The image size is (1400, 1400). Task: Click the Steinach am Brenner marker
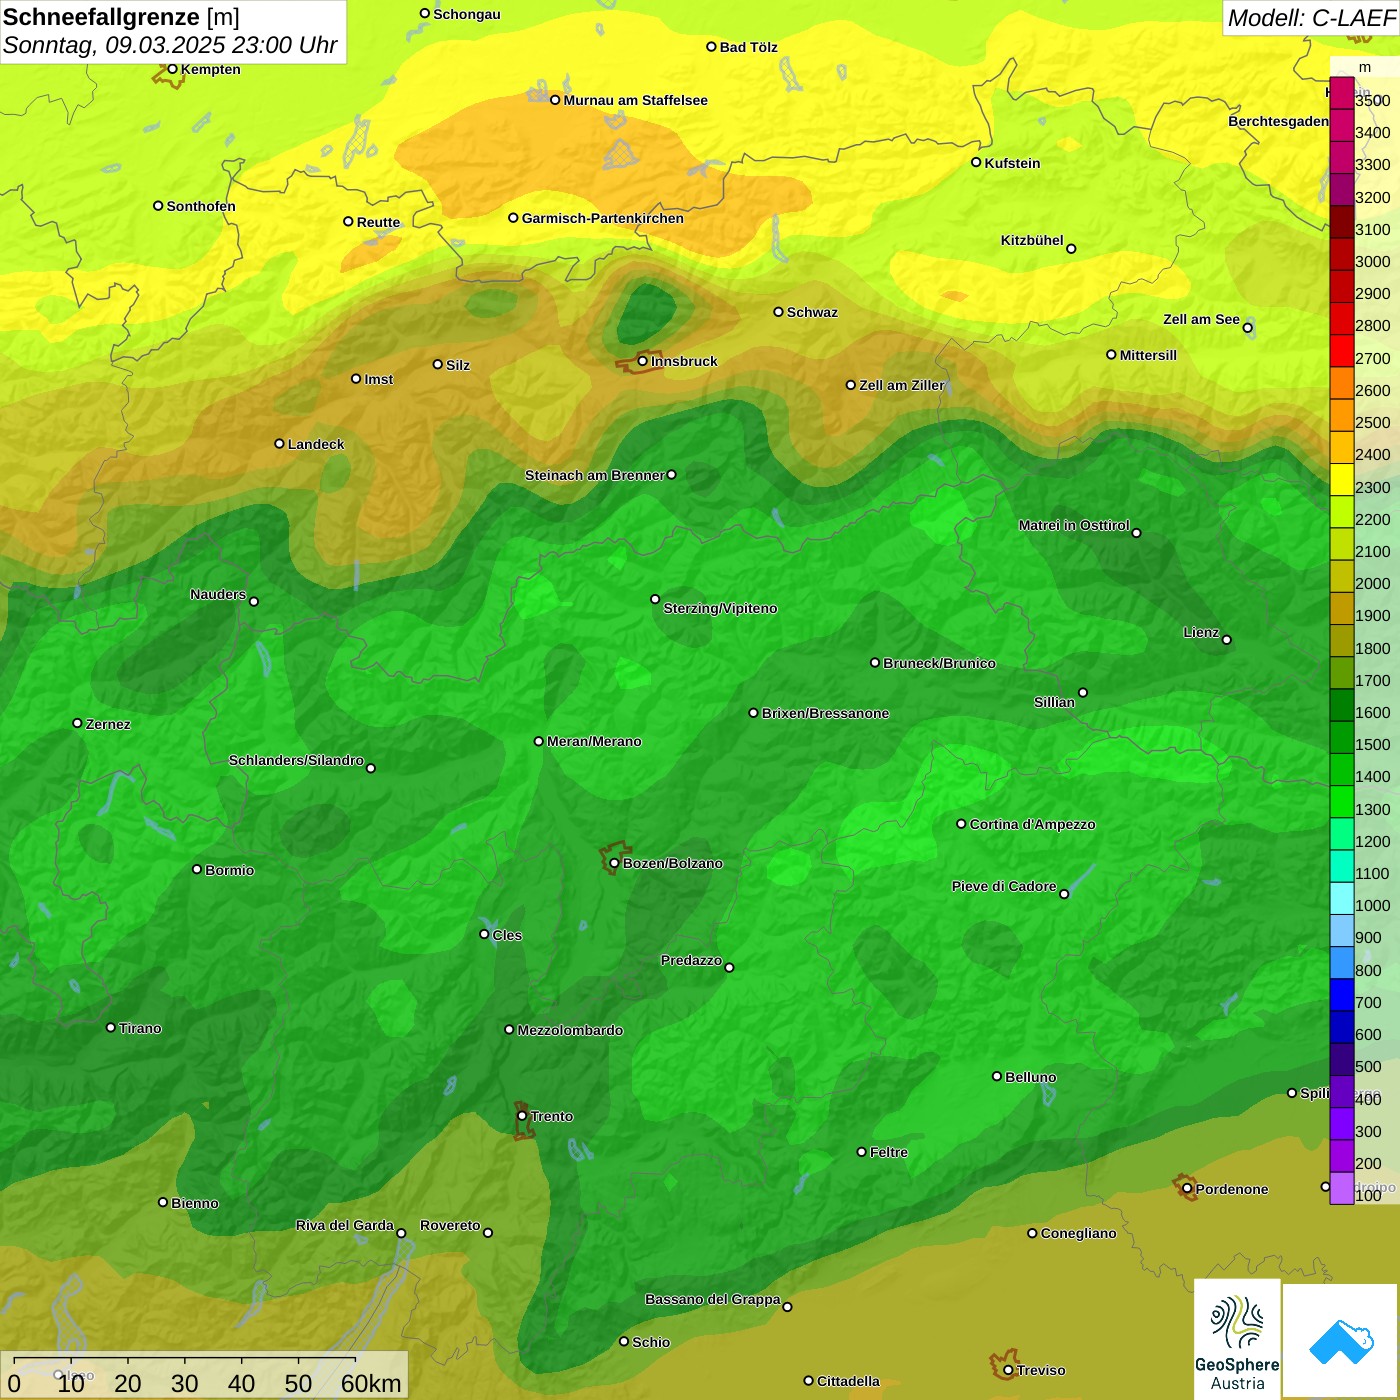click(x=671, y=475)
